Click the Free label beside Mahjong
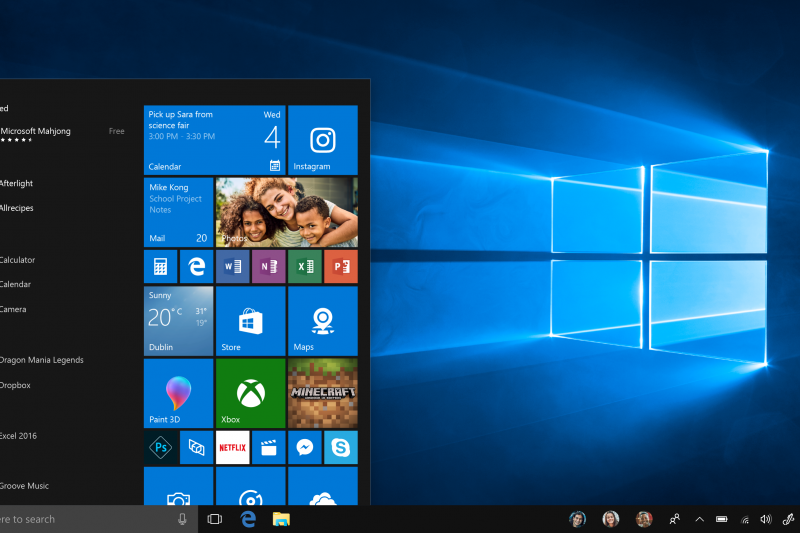The width and height of the screenshot is (800, 533). [x=116, y=131]
